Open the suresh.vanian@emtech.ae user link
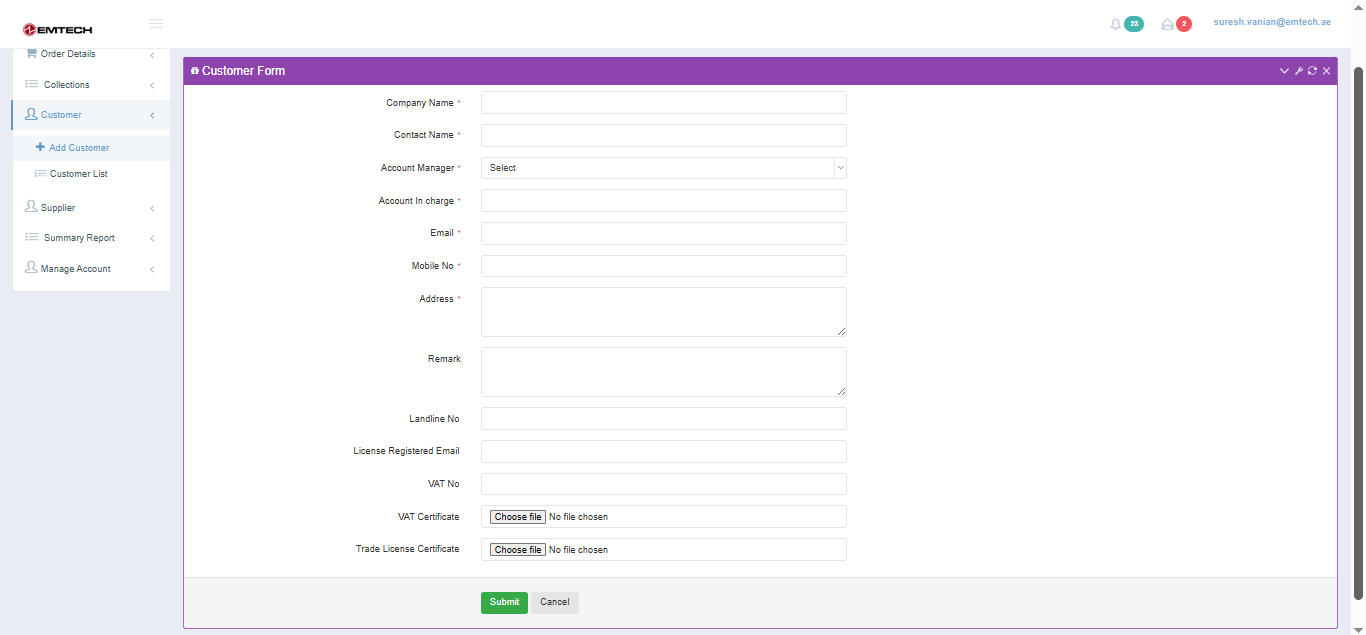 coord(1271,22)
